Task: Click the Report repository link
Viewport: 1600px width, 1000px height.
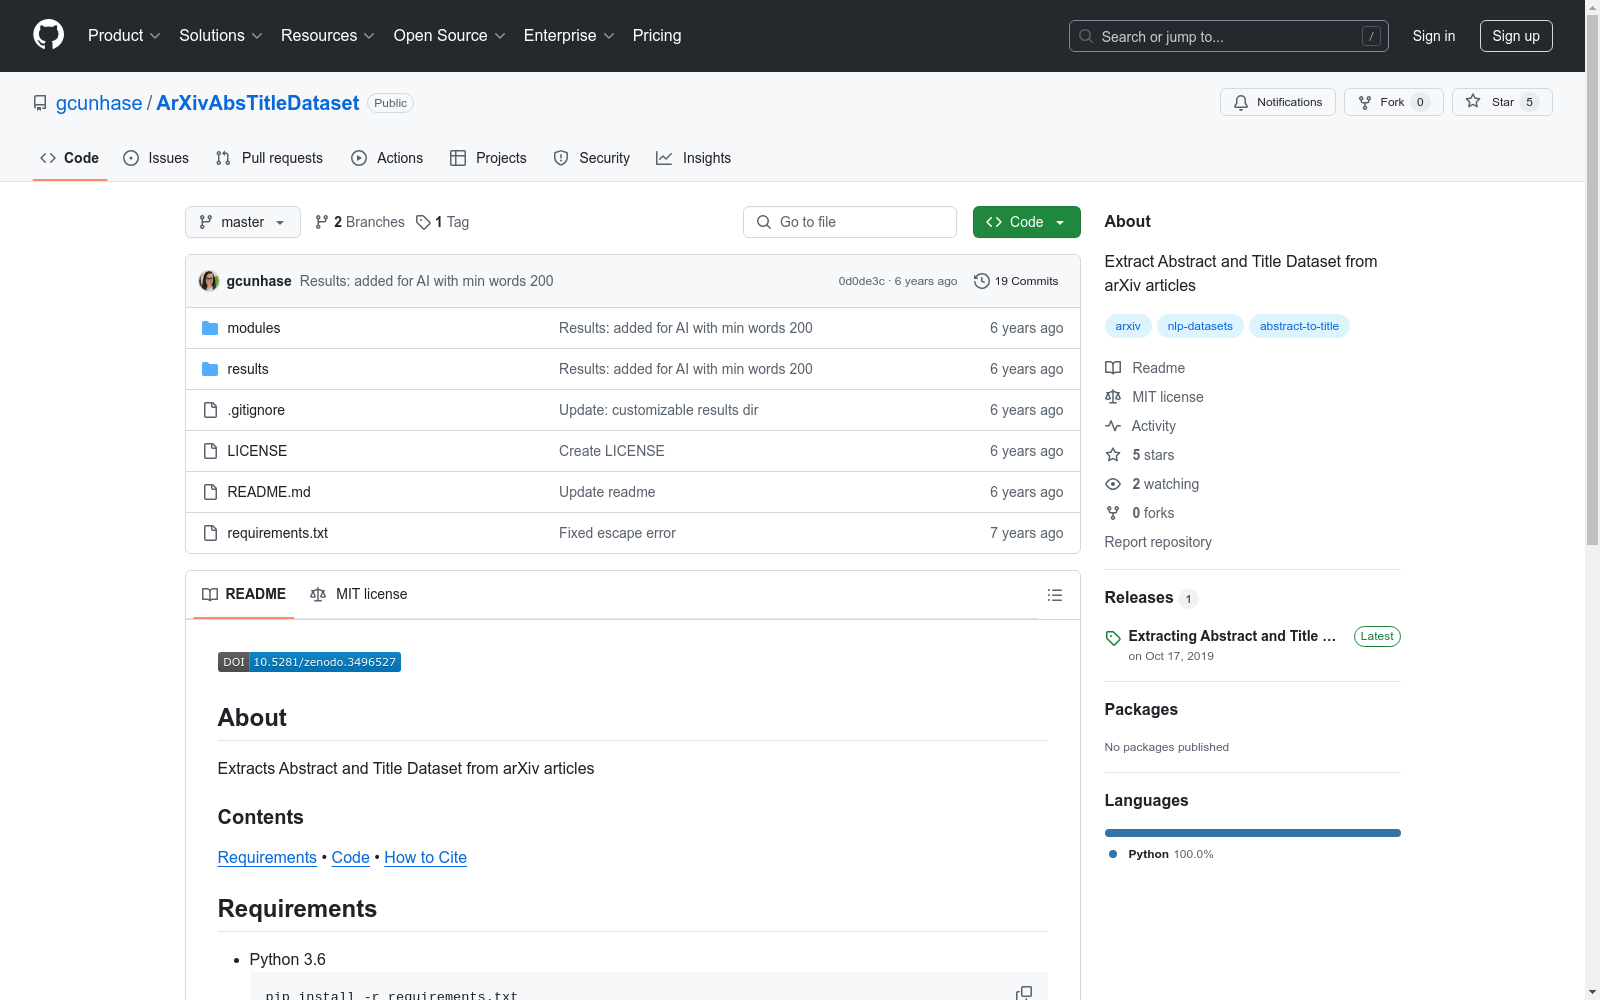Action: [x=1158, y=542]
